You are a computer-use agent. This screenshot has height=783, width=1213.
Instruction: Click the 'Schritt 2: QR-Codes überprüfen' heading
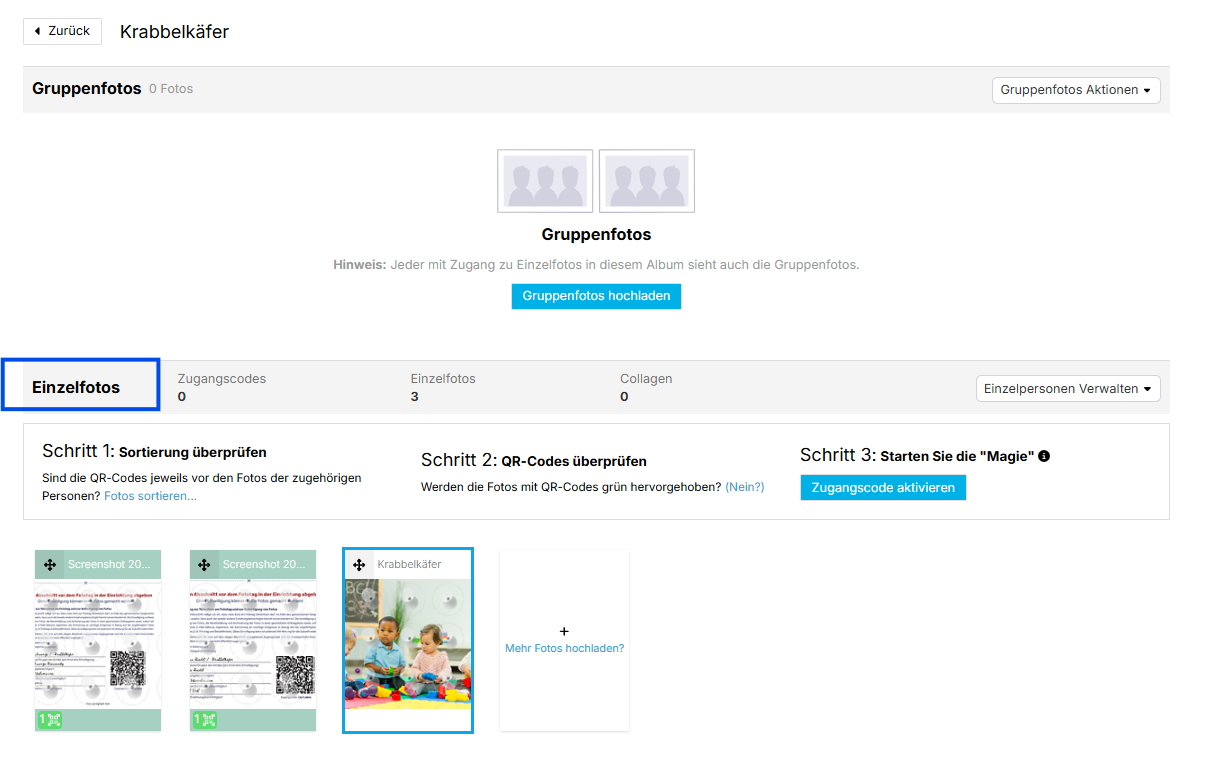point(534,460)
